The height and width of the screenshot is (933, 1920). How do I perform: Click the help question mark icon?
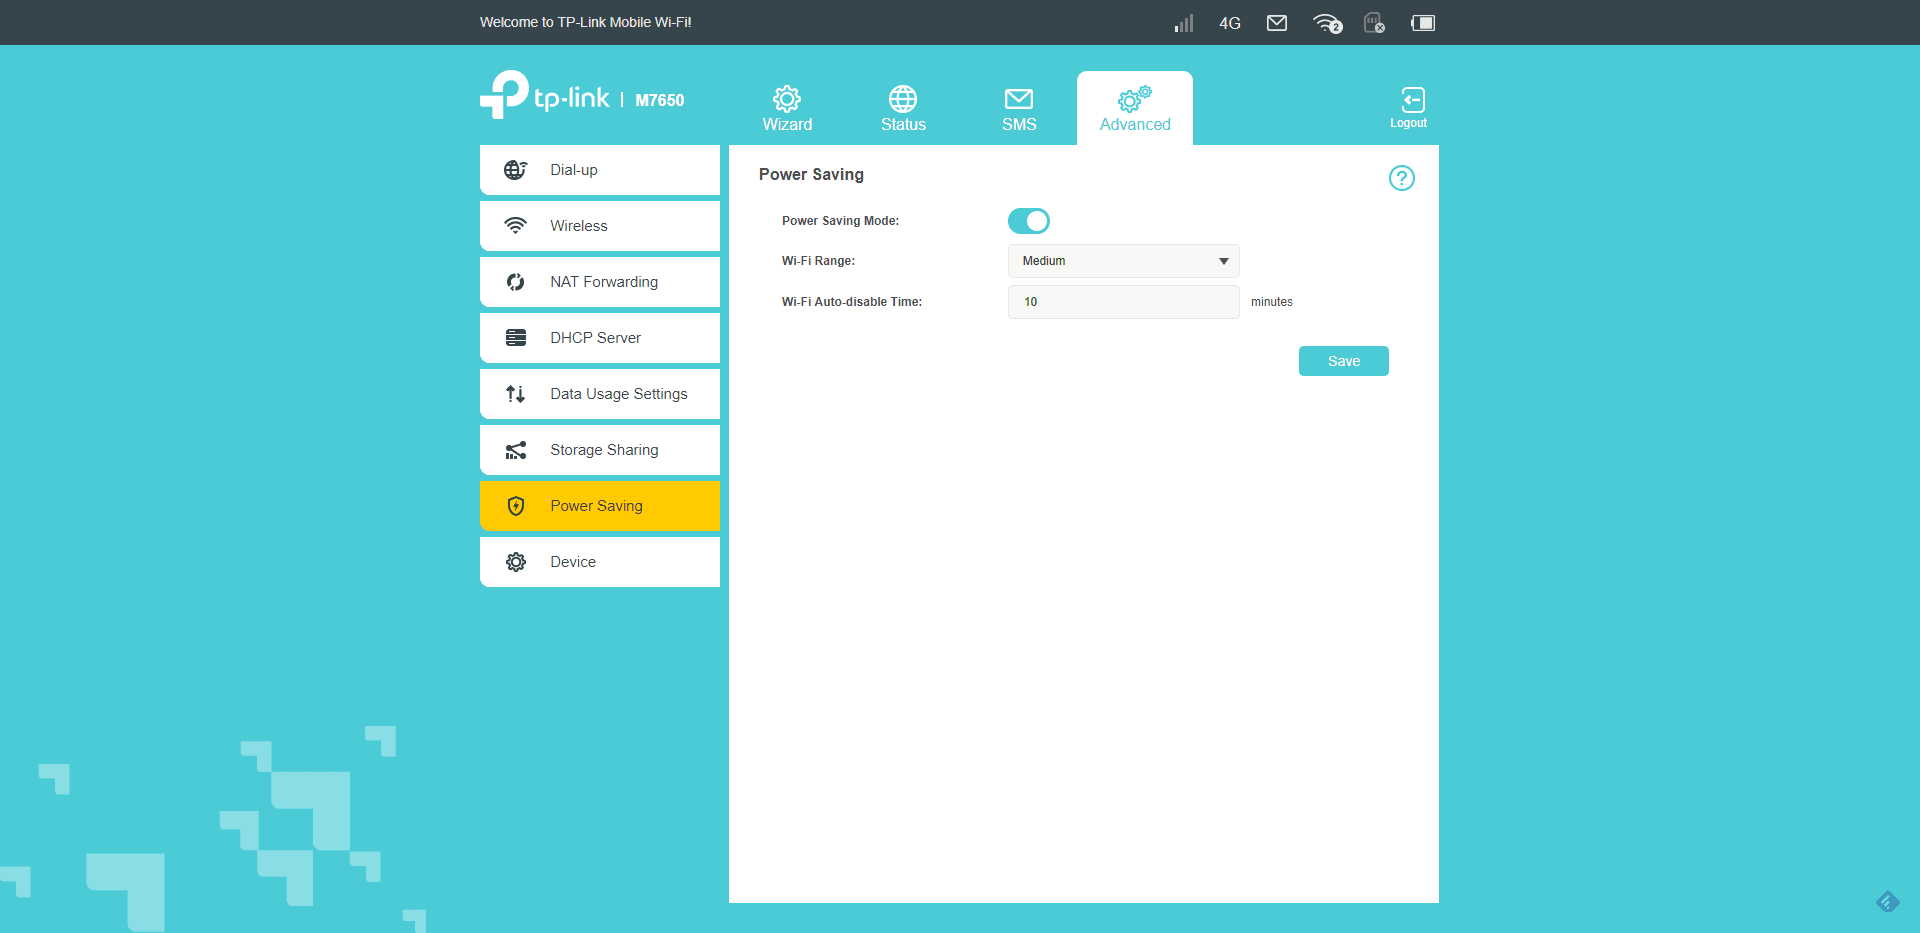coord(1401,178)
